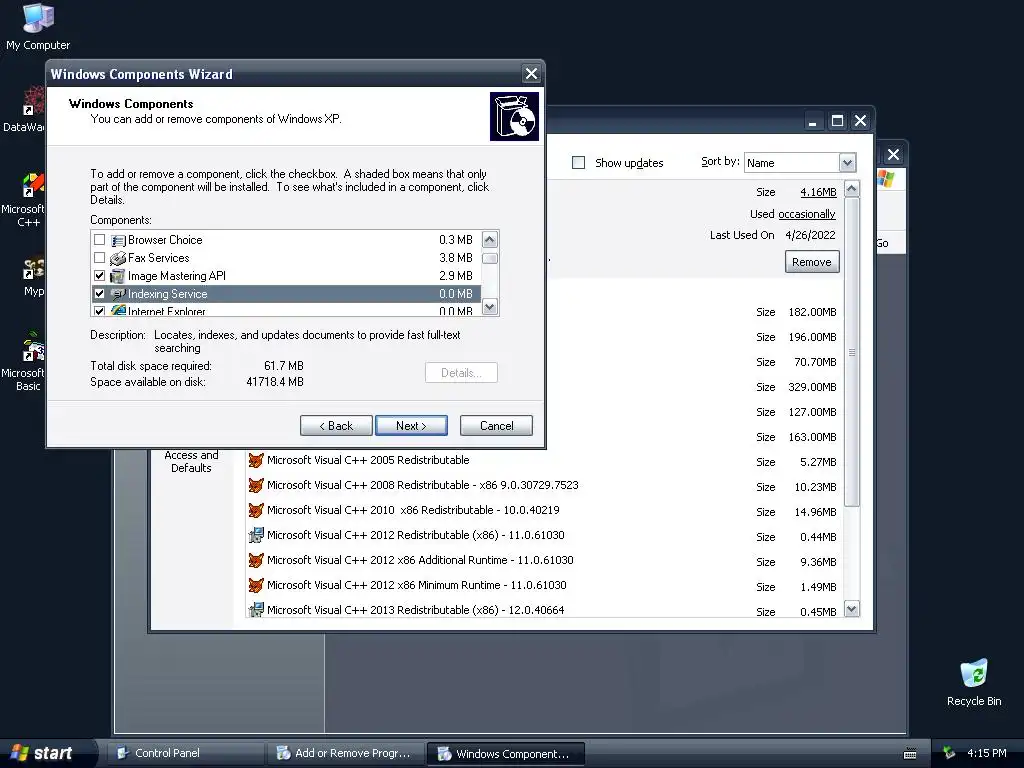Click the Visual C++ 2012 Minimum Runtime icon
This screenshot has height=768, width=1024.
click(x=256, y=585)
